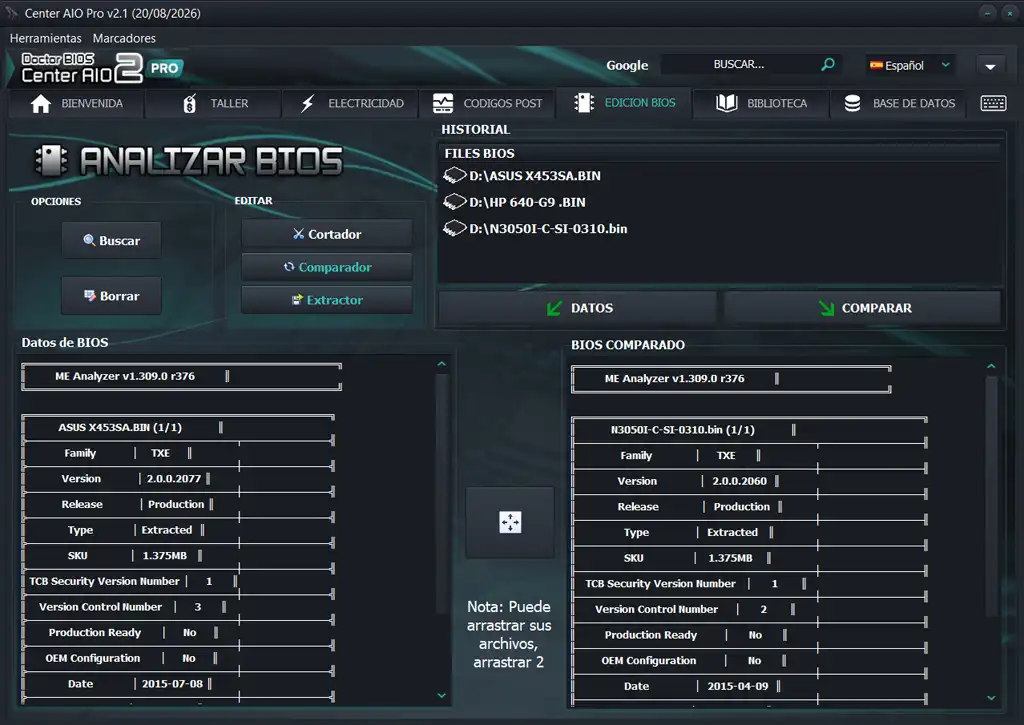Open the ELECTRICIDAD tab
This screenshot has width=1024, height=725.
coord(350,103)
